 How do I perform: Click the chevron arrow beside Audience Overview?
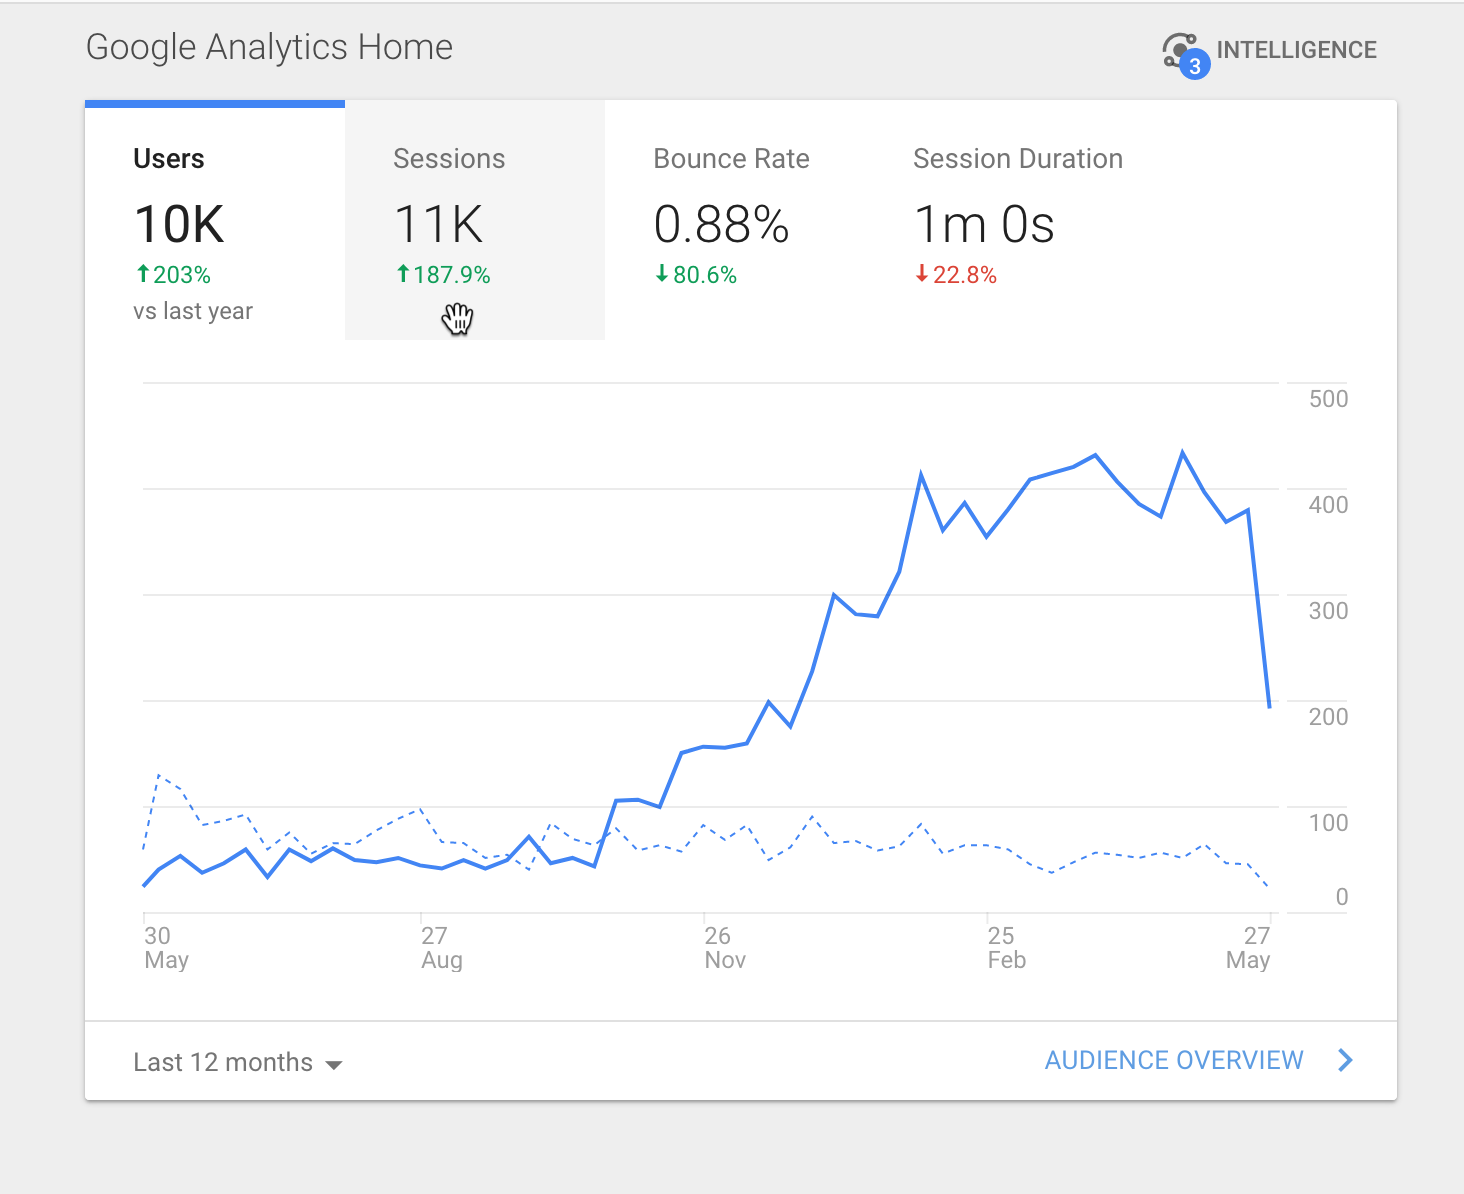[x=1346, y=1060]
